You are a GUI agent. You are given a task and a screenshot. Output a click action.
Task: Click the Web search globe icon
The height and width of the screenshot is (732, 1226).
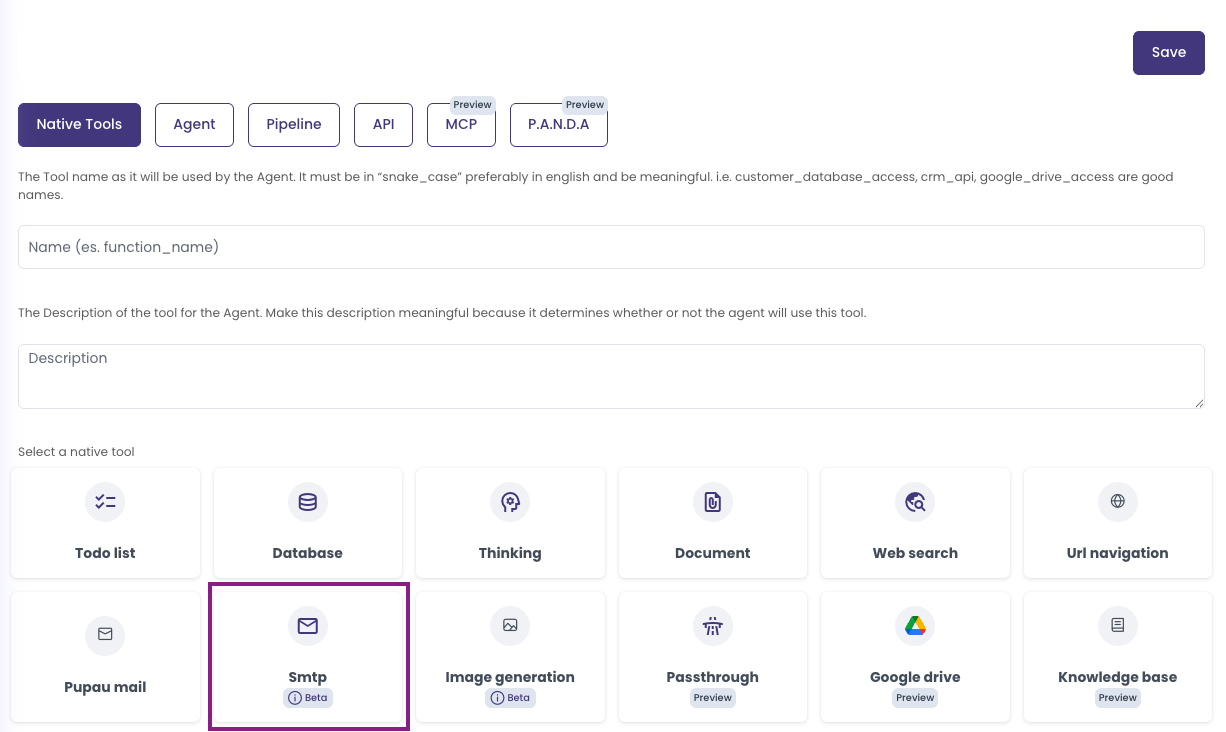click(x=915, y=502)
